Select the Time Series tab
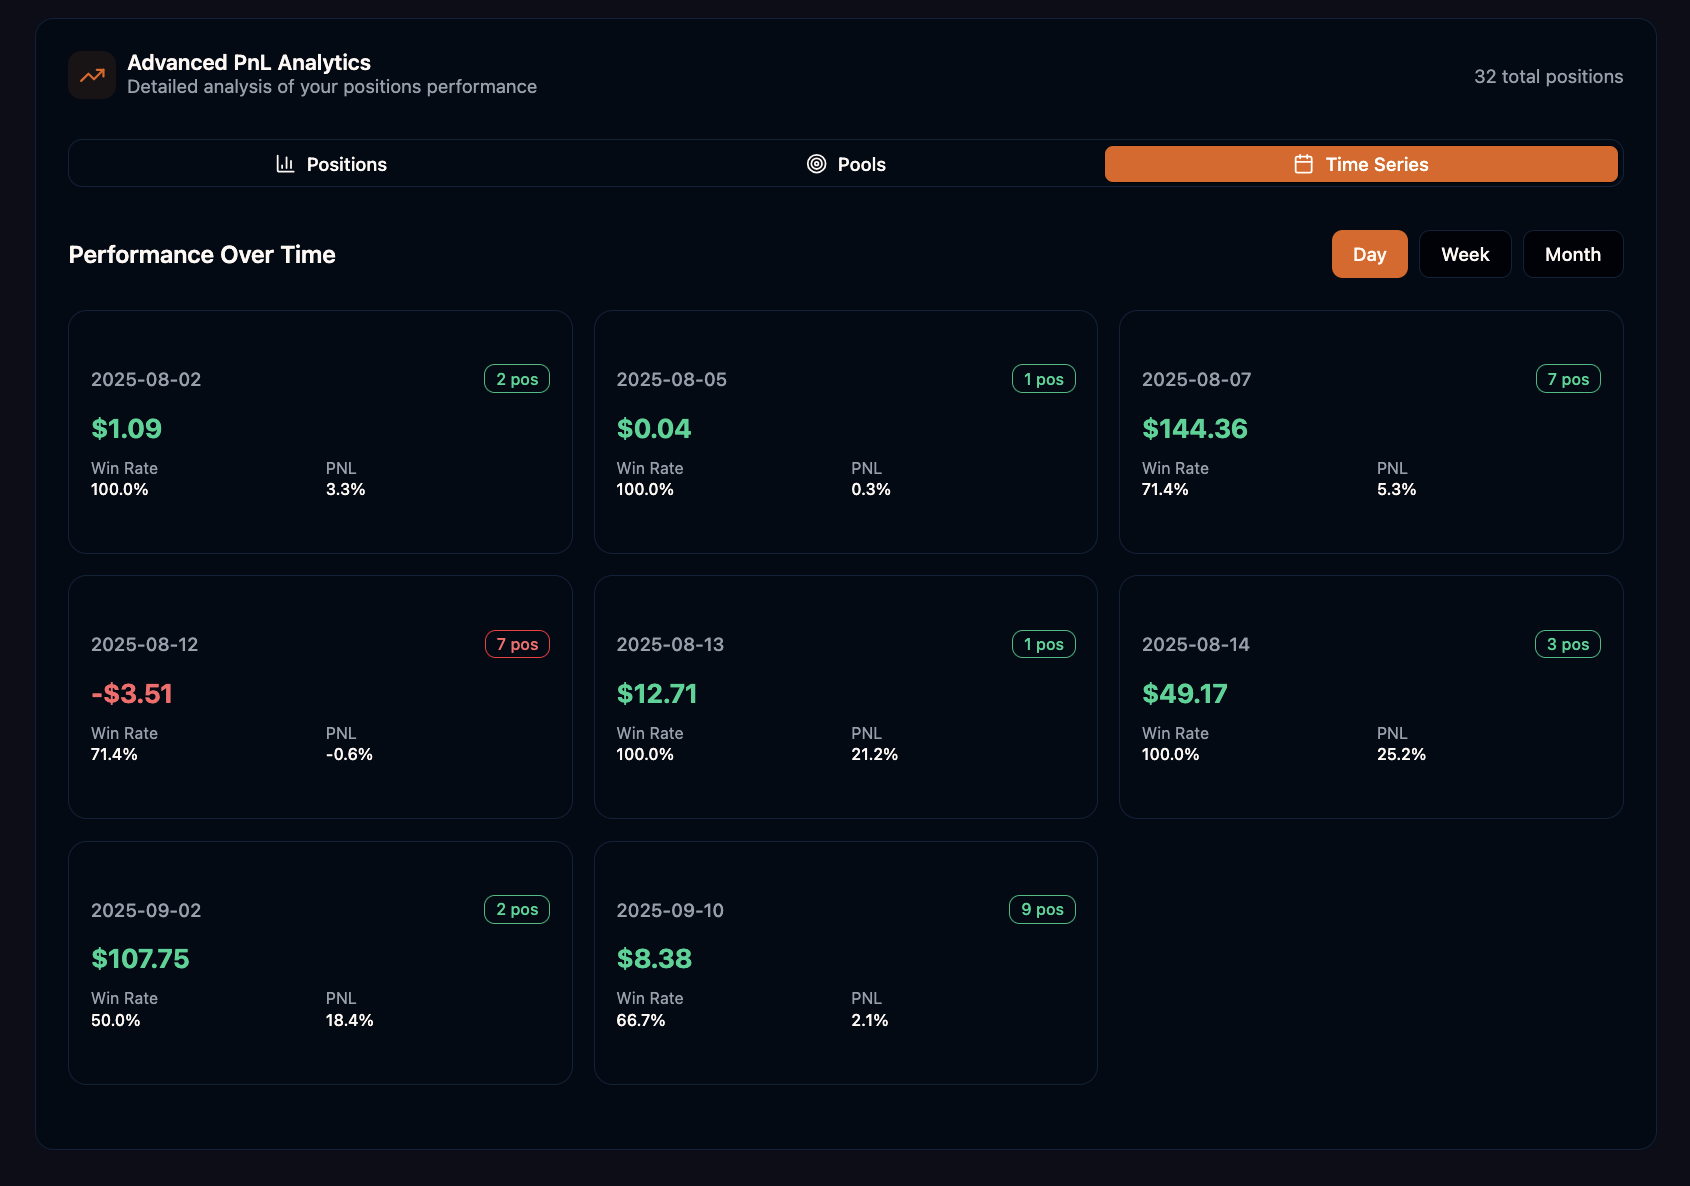 (x=1361, y=163)
